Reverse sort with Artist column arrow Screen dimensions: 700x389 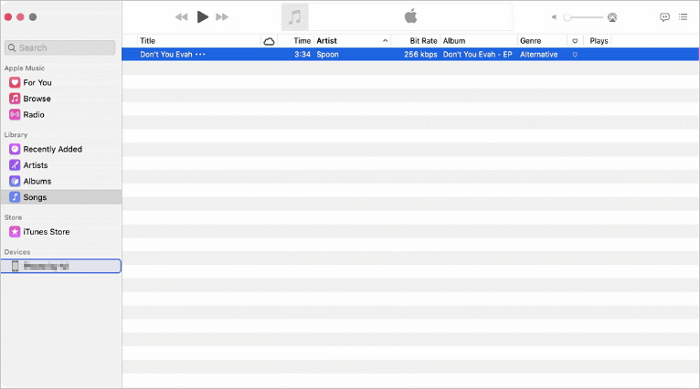[x=385, y=41]
